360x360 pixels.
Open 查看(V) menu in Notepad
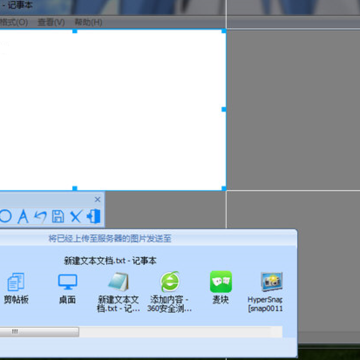pos(51,23)
